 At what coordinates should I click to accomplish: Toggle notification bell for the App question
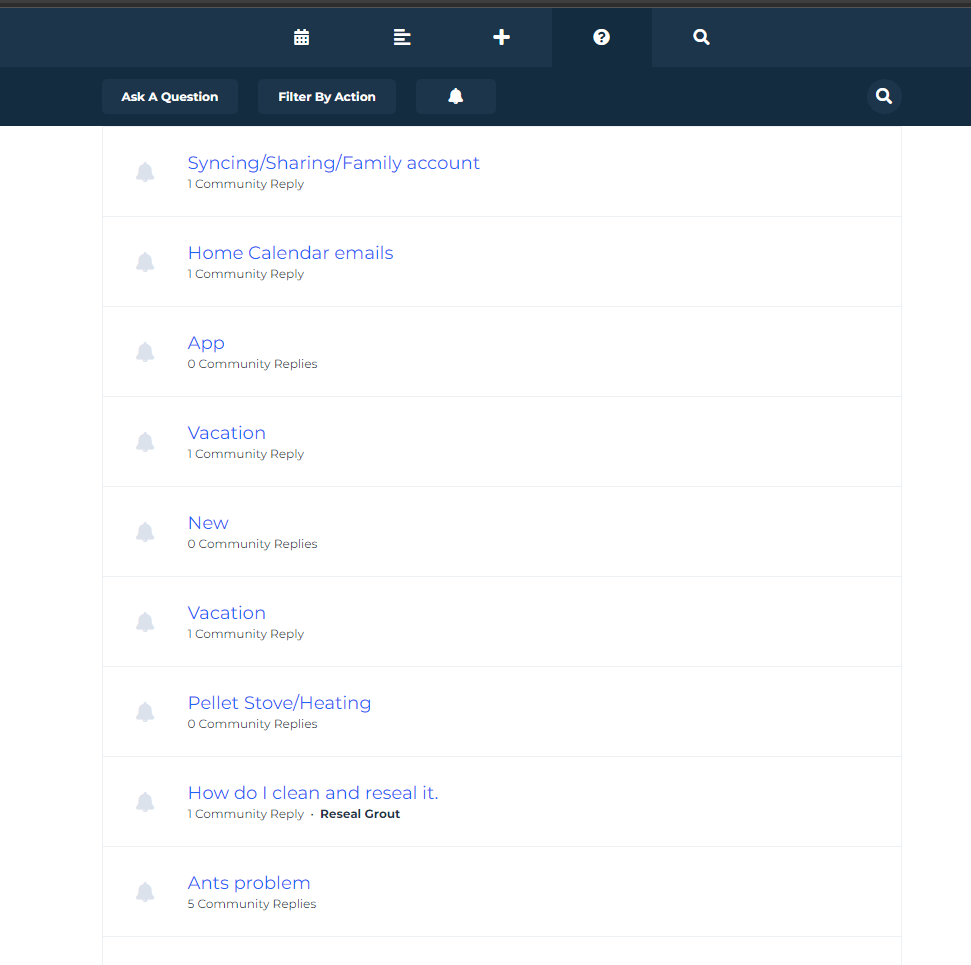tap(145, 352)
